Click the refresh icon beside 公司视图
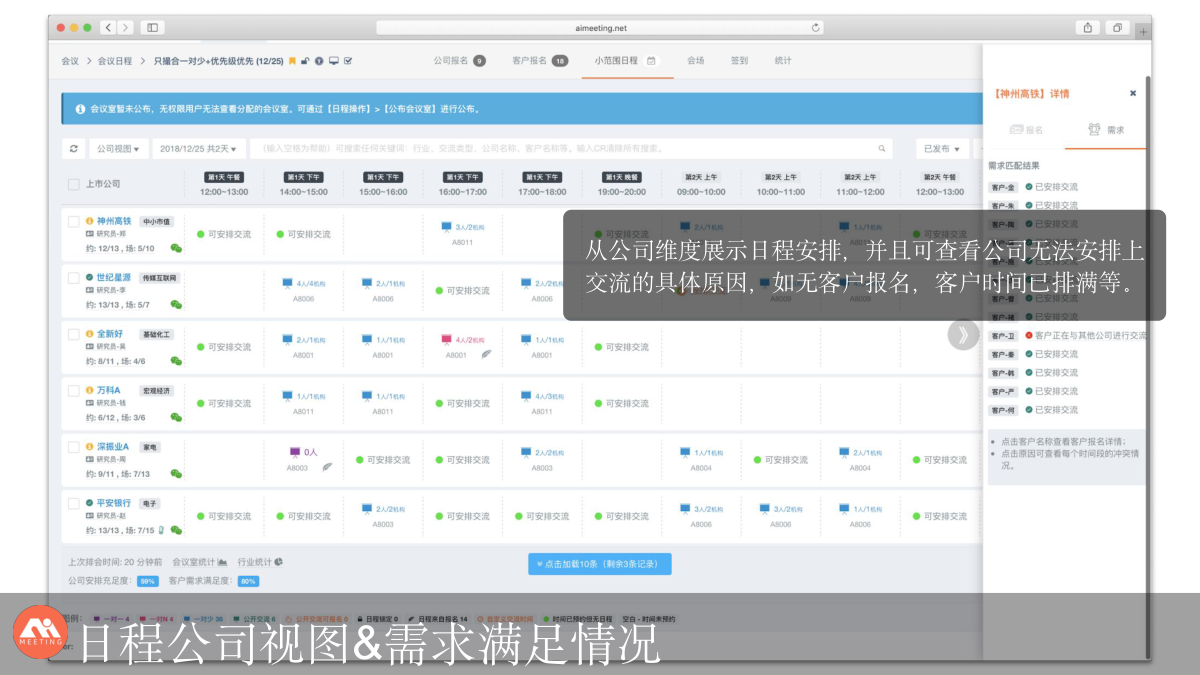 point(73,148)
